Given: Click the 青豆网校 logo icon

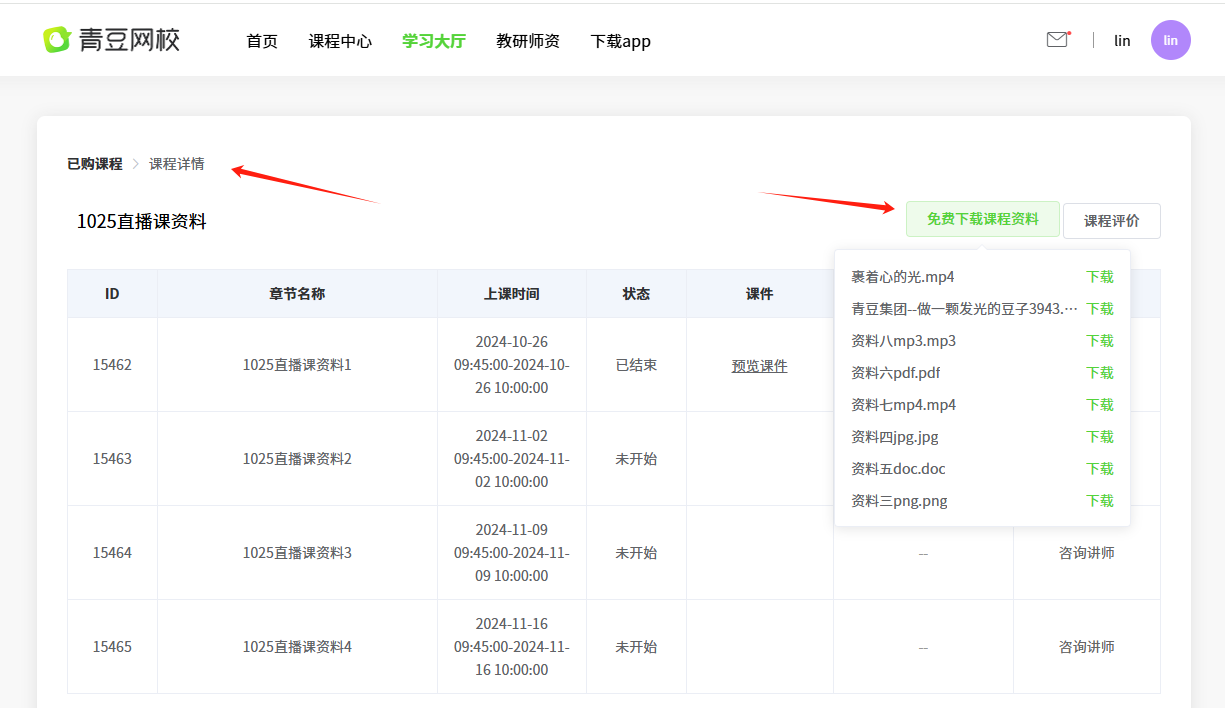Looking at the screenshot, I should tap(57, 40).
